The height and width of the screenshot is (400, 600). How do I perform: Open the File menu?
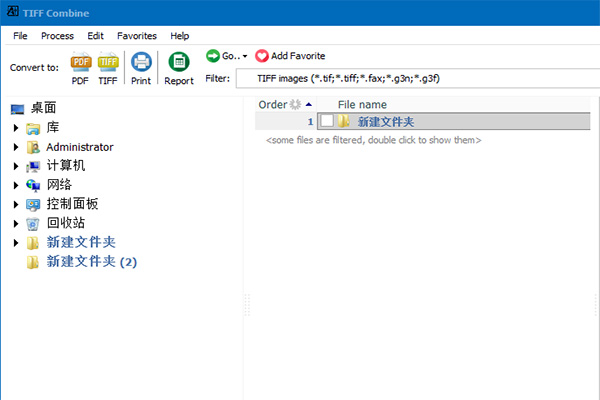[x=20, y=35]
